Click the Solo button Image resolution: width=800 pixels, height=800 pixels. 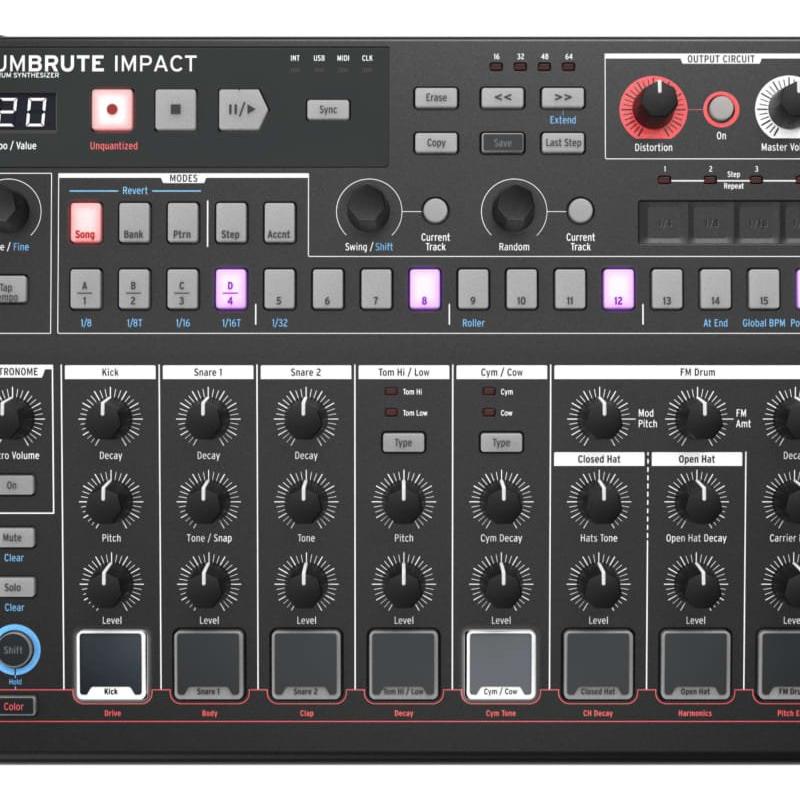(x=15, y=587)
